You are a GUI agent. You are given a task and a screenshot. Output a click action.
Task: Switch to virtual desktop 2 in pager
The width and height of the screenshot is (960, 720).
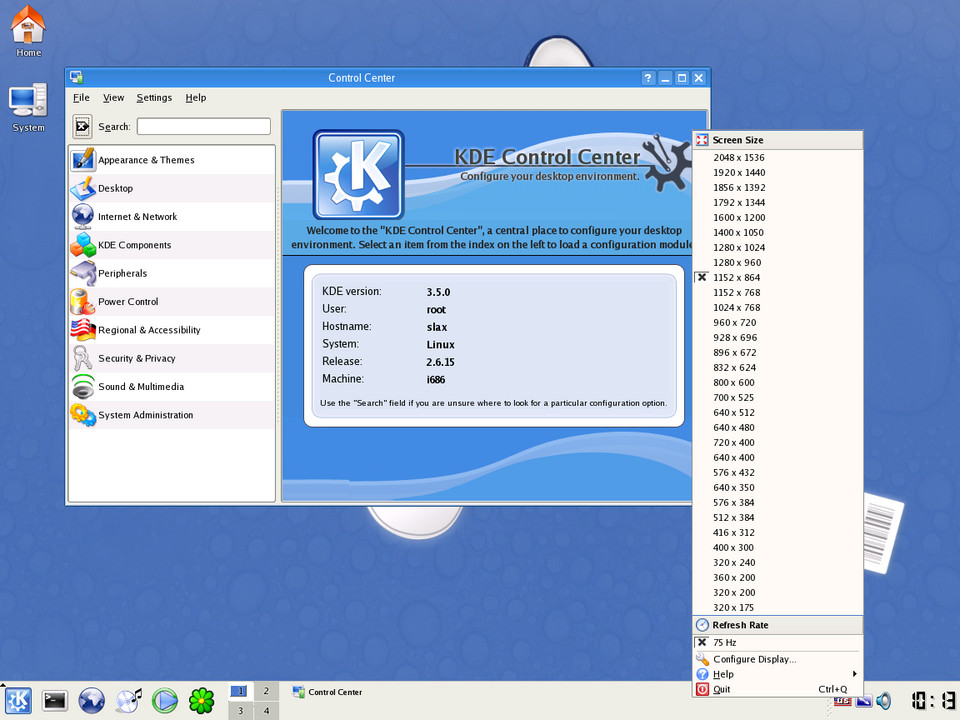pos(266,691)
